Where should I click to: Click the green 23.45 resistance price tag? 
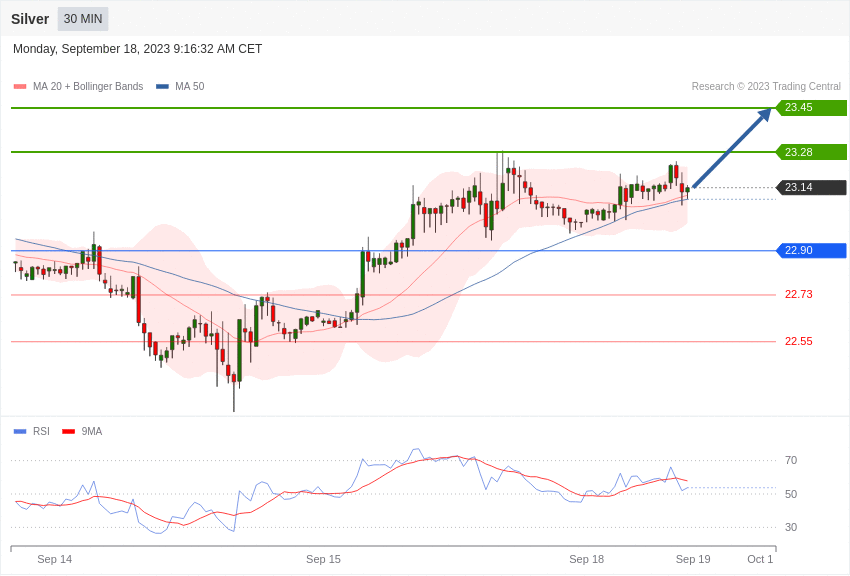point(812,108)
